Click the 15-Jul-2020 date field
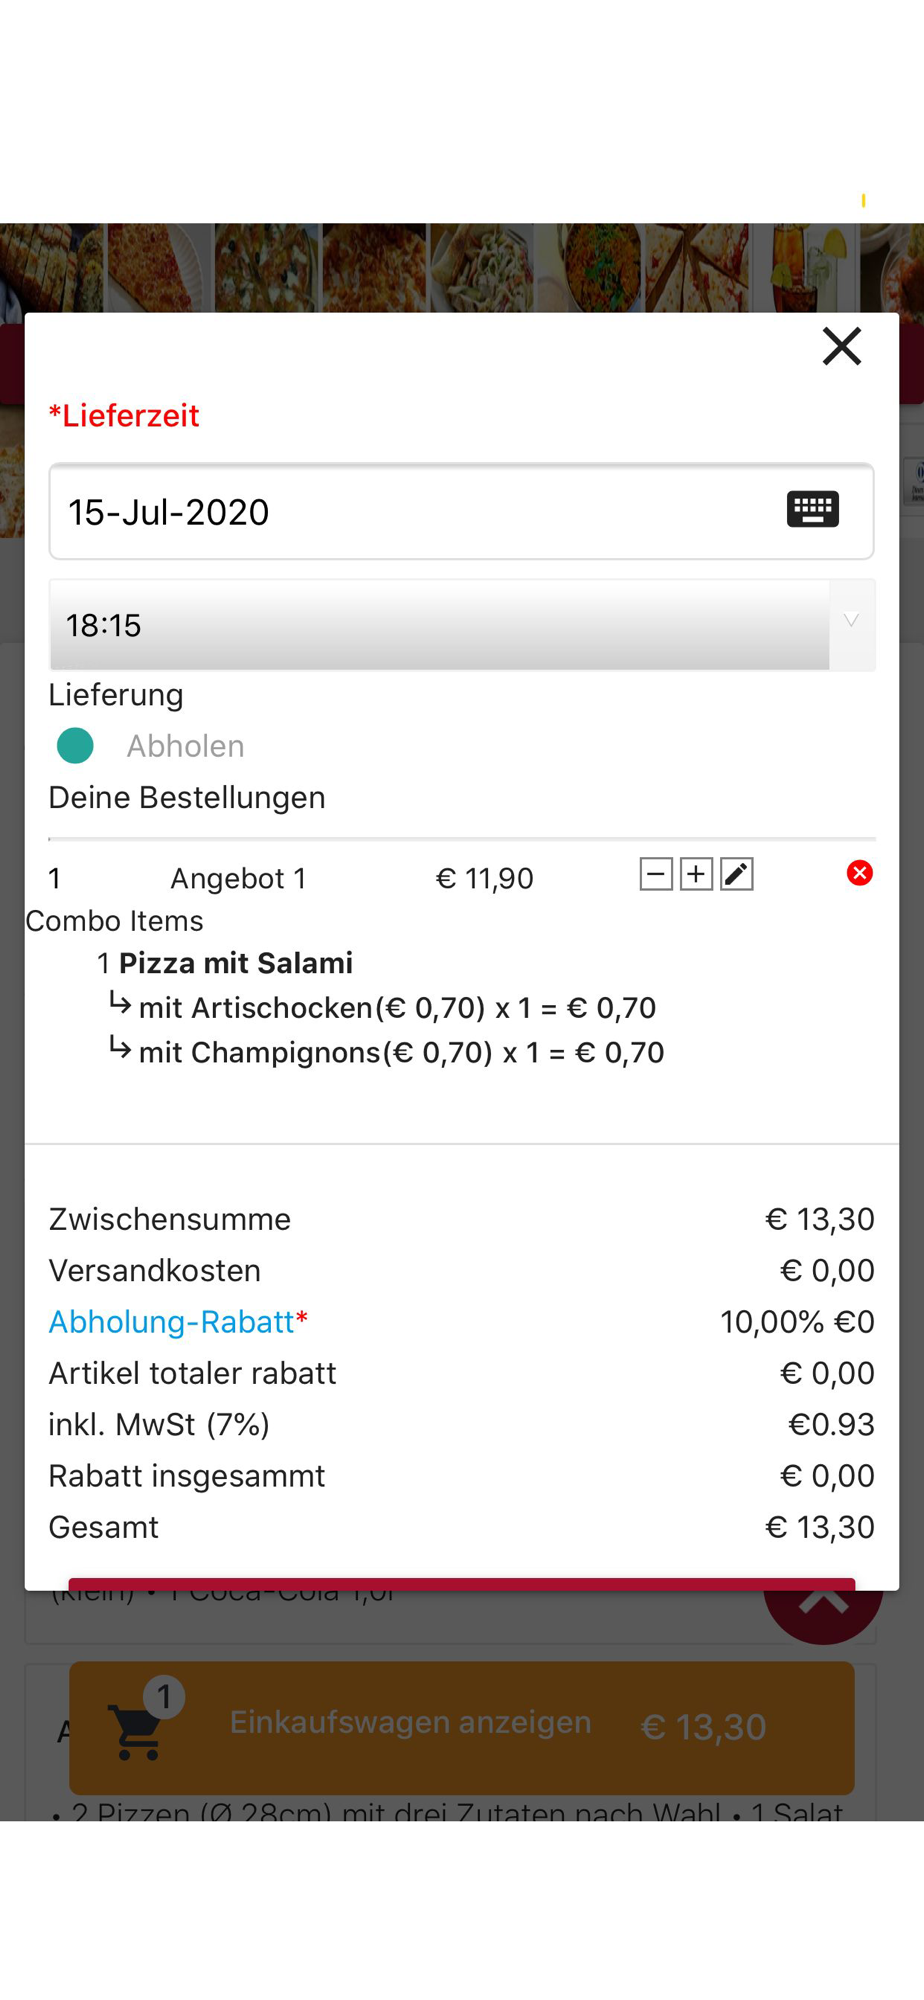The width and height of the screenshot is (924, 2000). click(x=400, y=512)
